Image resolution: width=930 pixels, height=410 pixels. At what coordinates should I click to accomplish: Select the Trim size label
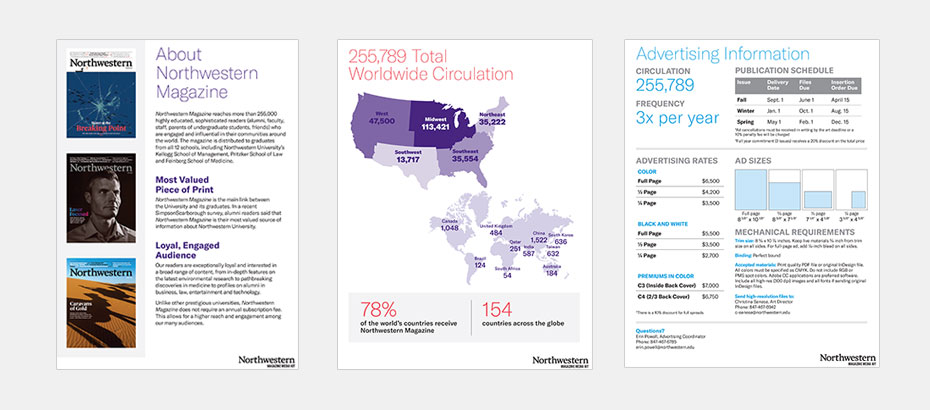pos(744,242)
